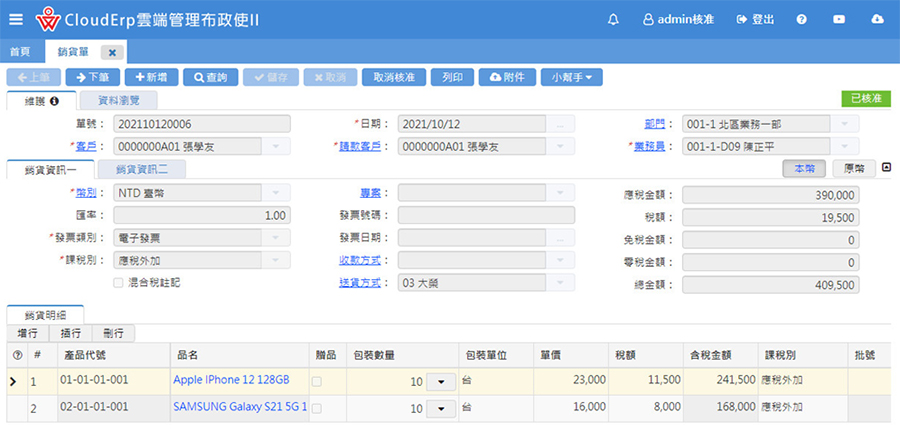Expand the 小幫手 dropdown menu
The width and height of the screenshot is (900, 431).
[572, 77]
